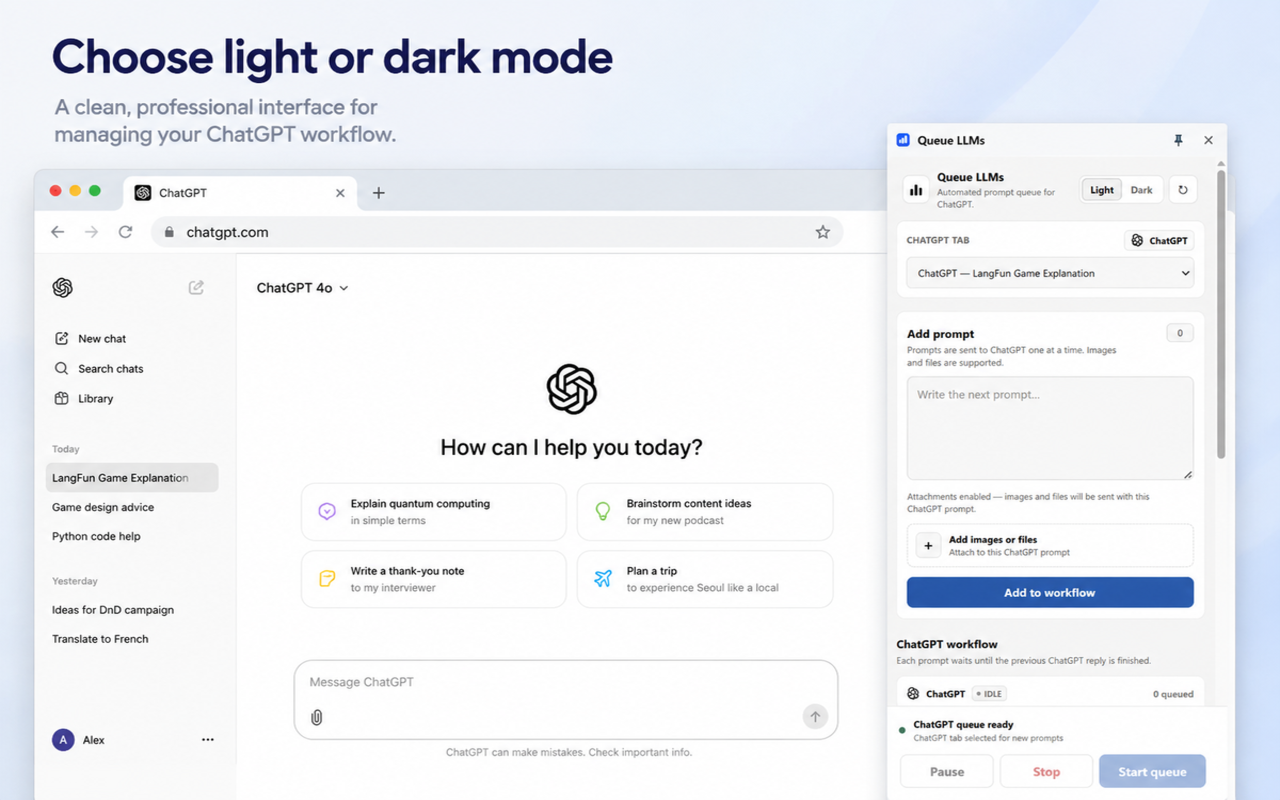The width and height of the screenshot is (1280, 800).
Task: Click the 0 queued label
Action: [1173, 694]
